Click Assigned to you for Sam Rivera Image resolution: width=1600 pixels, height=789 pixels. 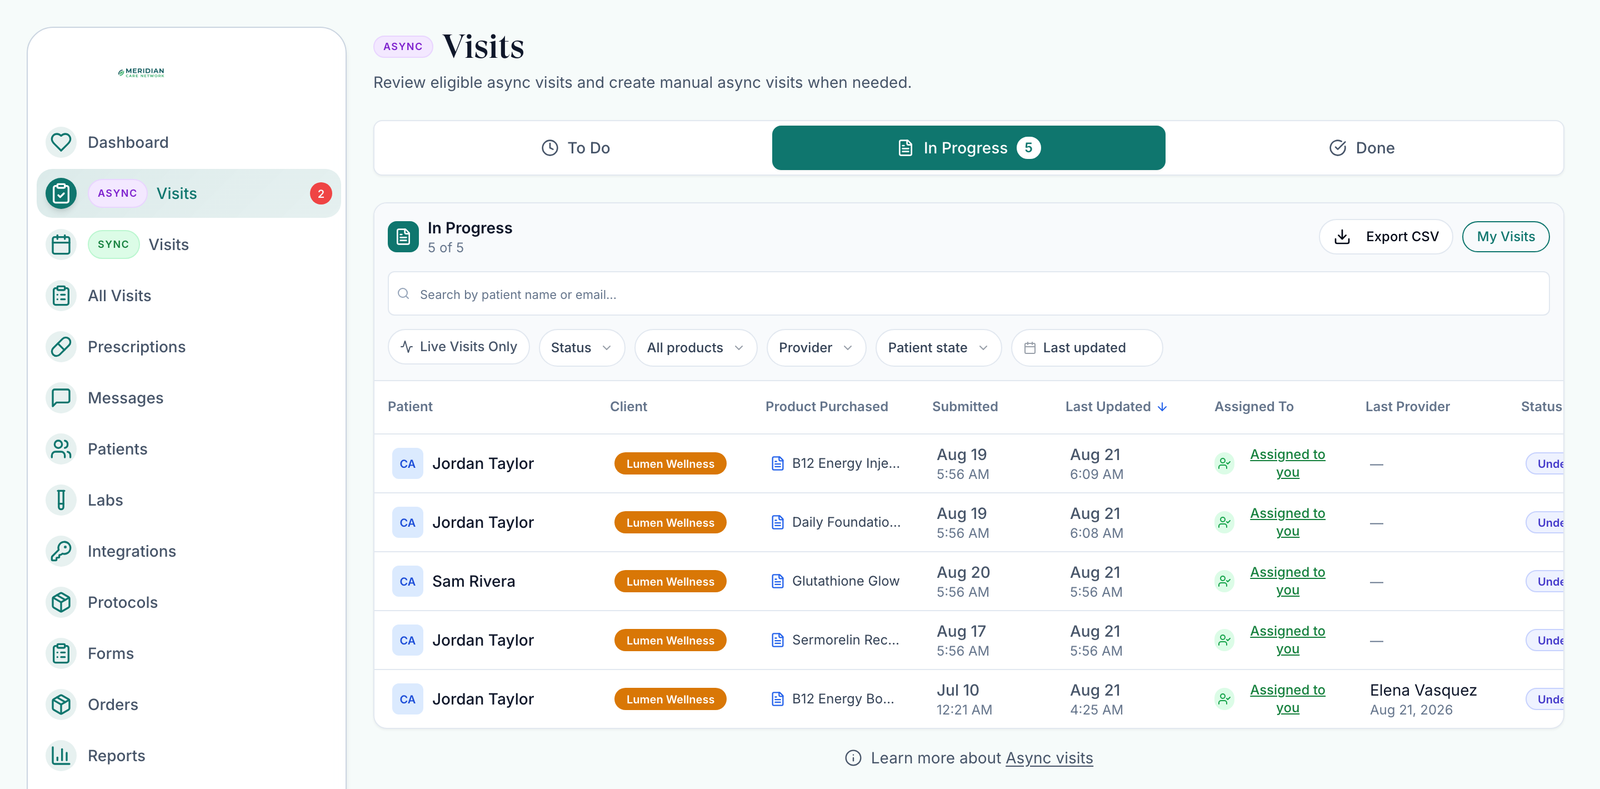coord(1287,581)
